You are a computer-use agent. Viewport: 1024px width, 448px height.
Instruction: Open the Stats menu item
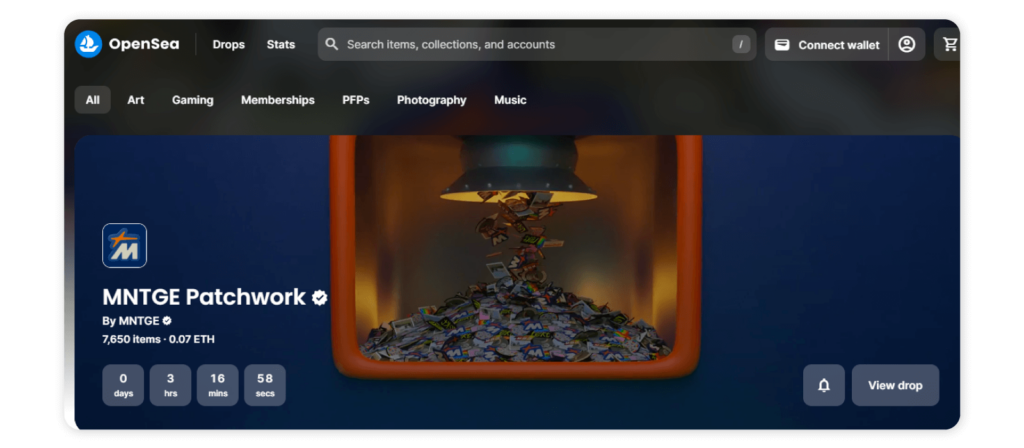pyautogui.click(x=281, y=44)
